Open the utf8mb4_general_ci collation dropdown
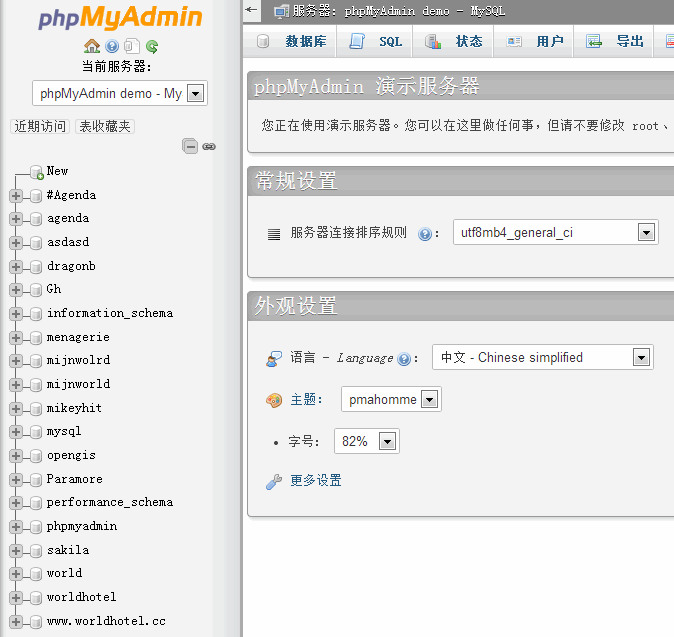 [555, 233]
